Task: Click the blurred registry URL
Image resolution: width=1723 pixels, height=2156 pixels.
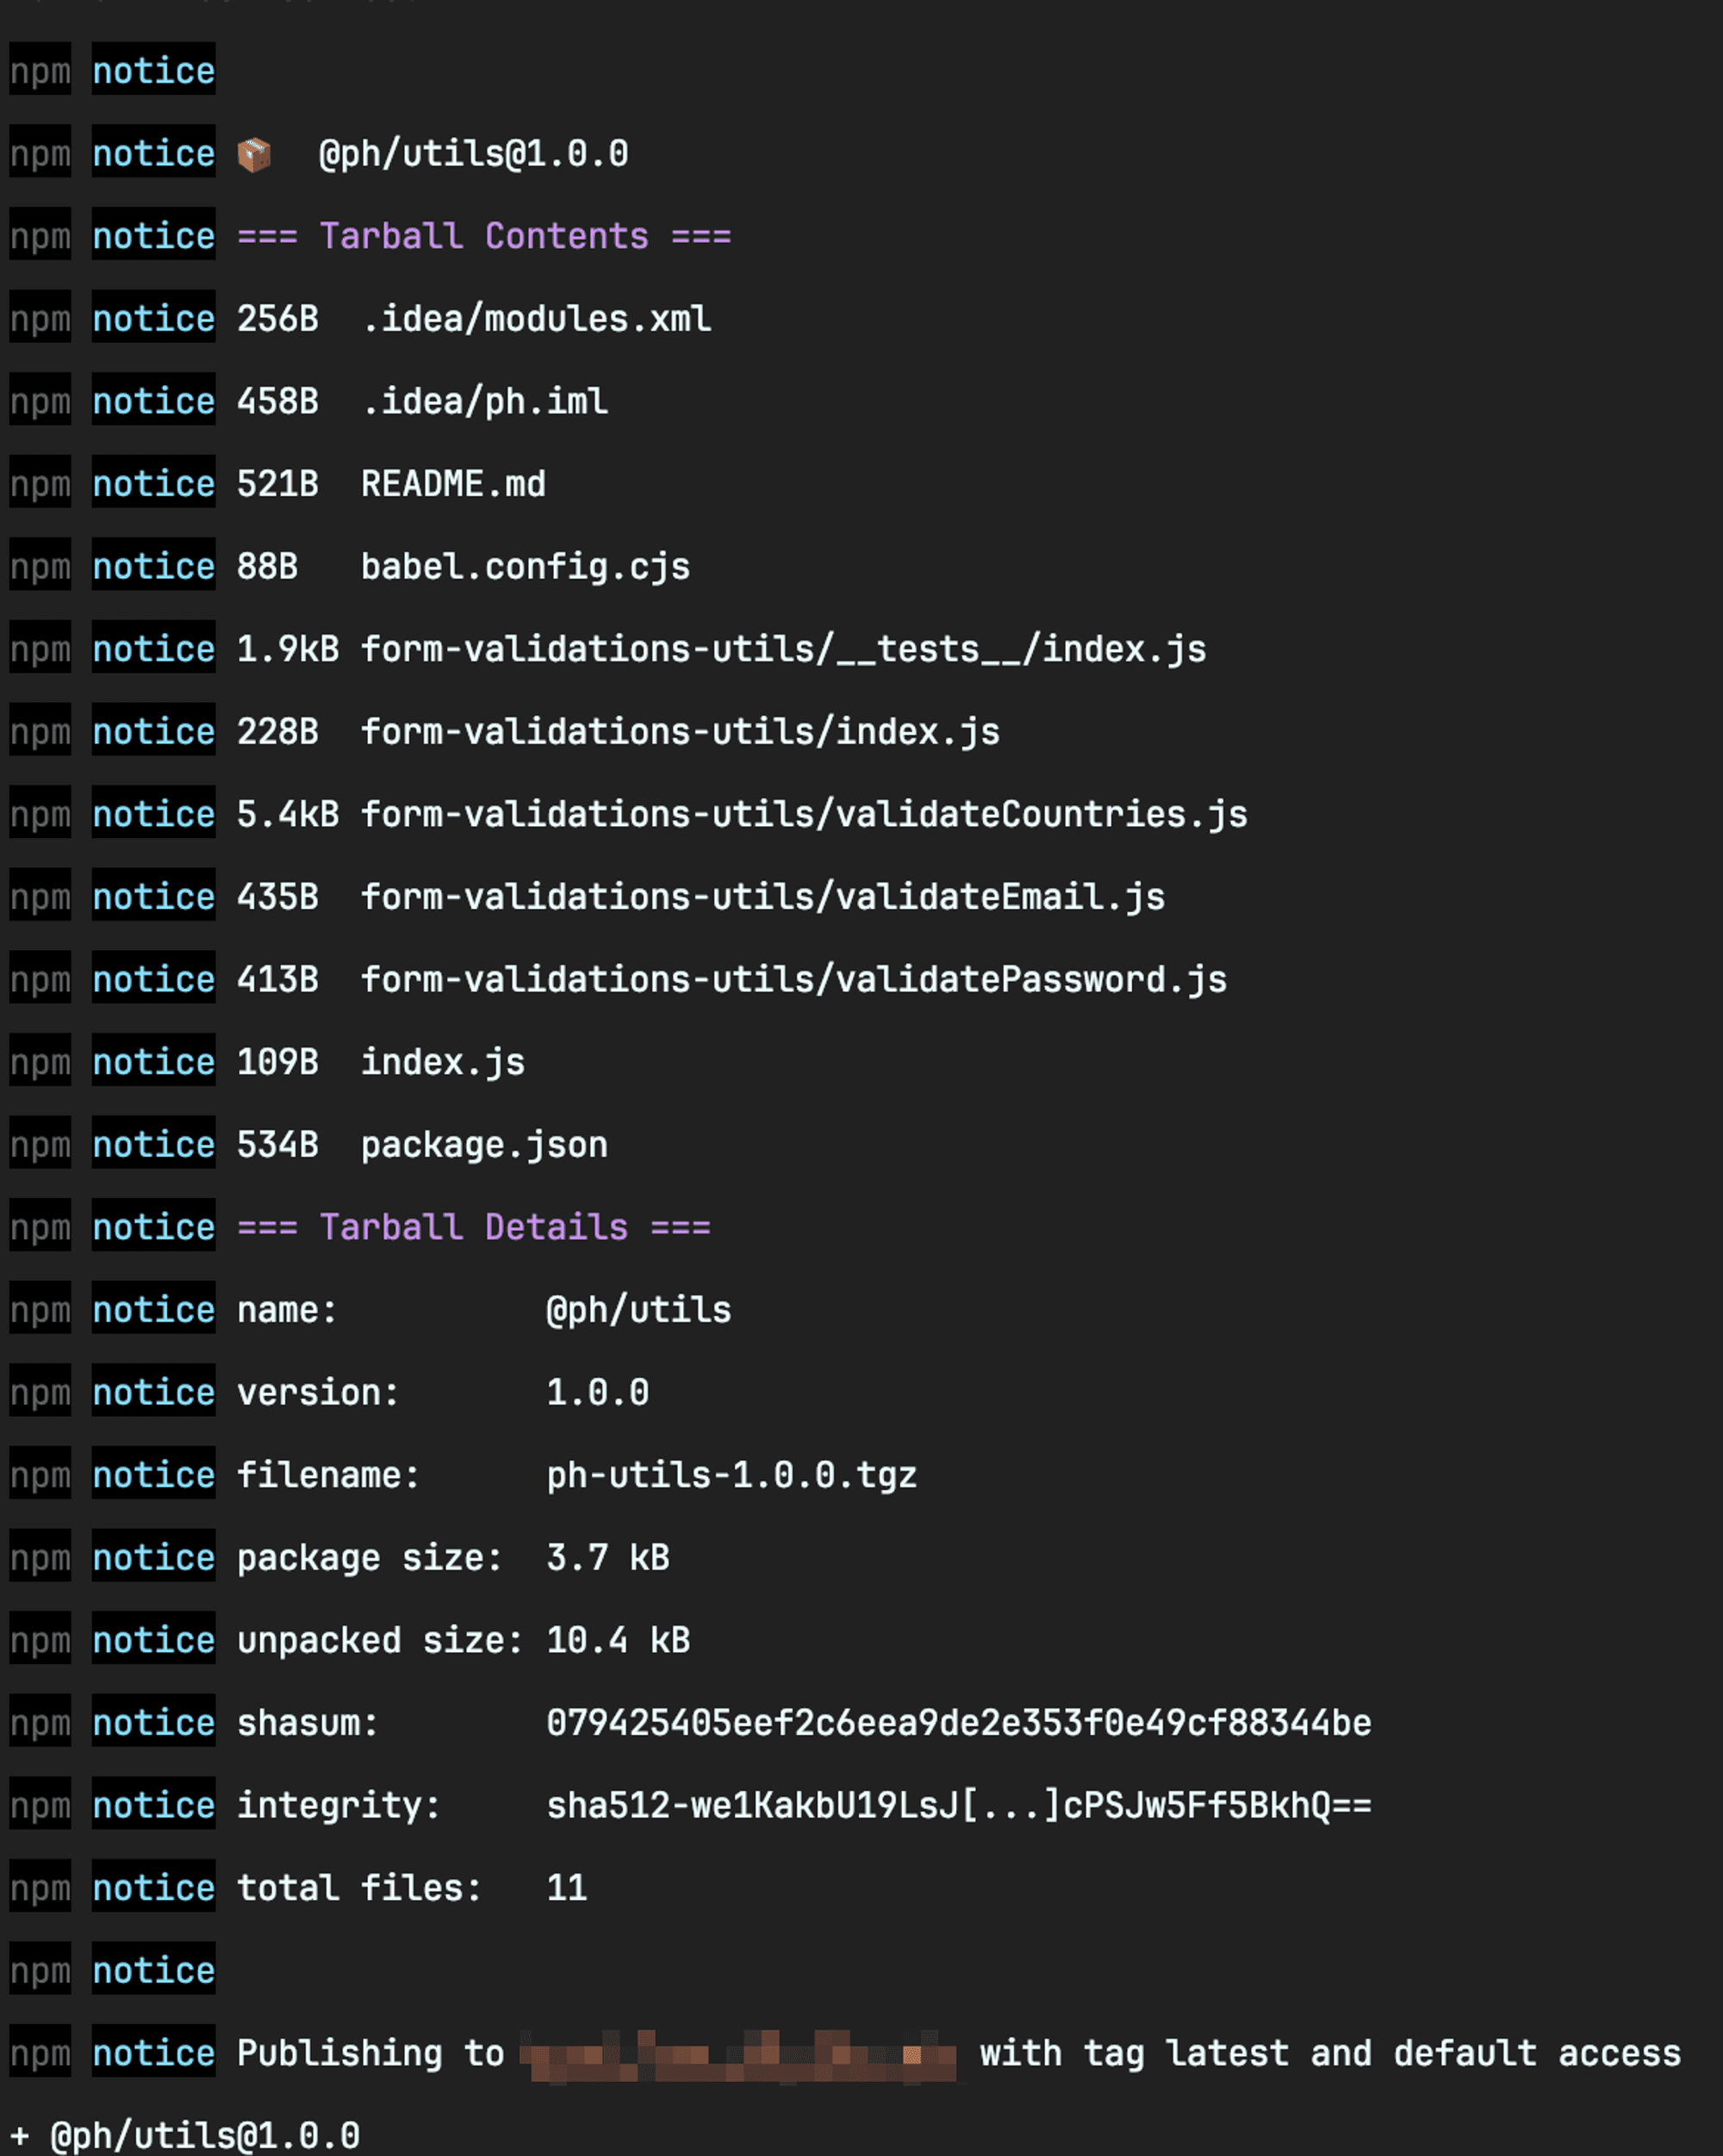Action: [x=738, y=2056]
